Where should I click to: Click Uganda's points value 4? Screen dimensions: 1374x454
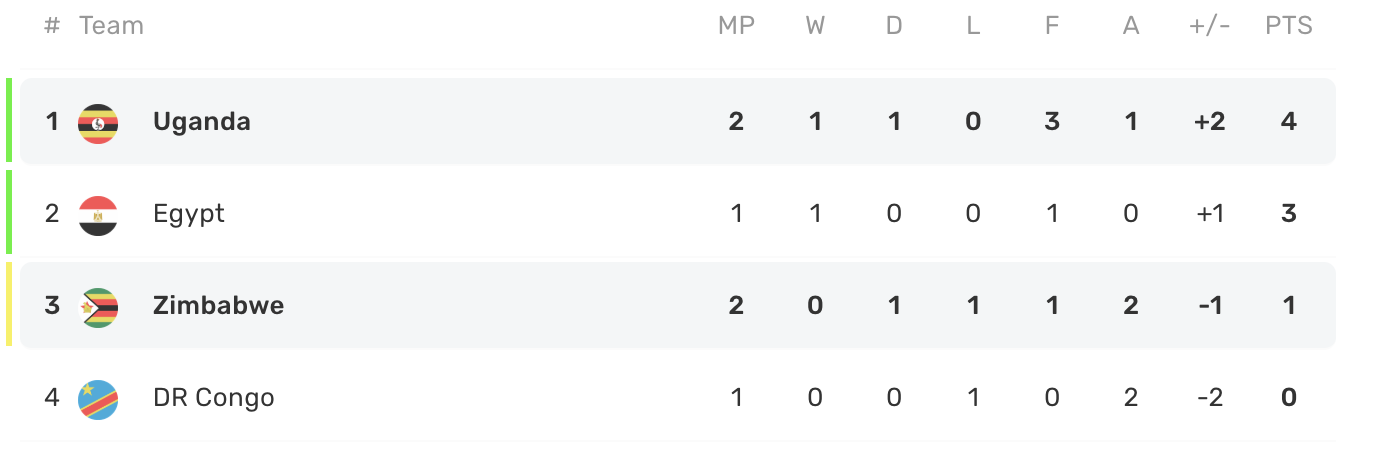(x=1288, y=122)
